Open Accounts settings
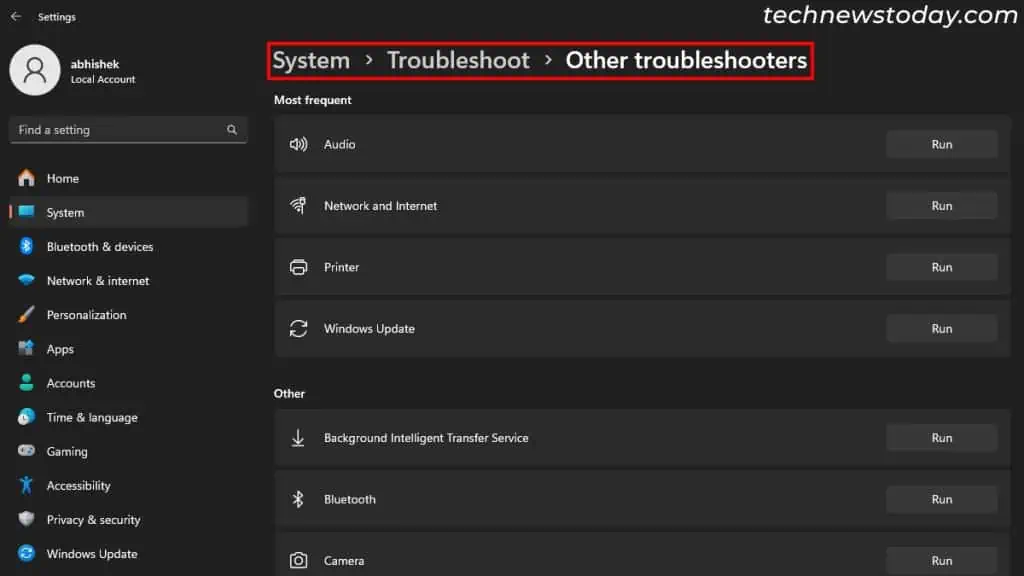This screenshot has width=1024, height=576. point(129,383)
